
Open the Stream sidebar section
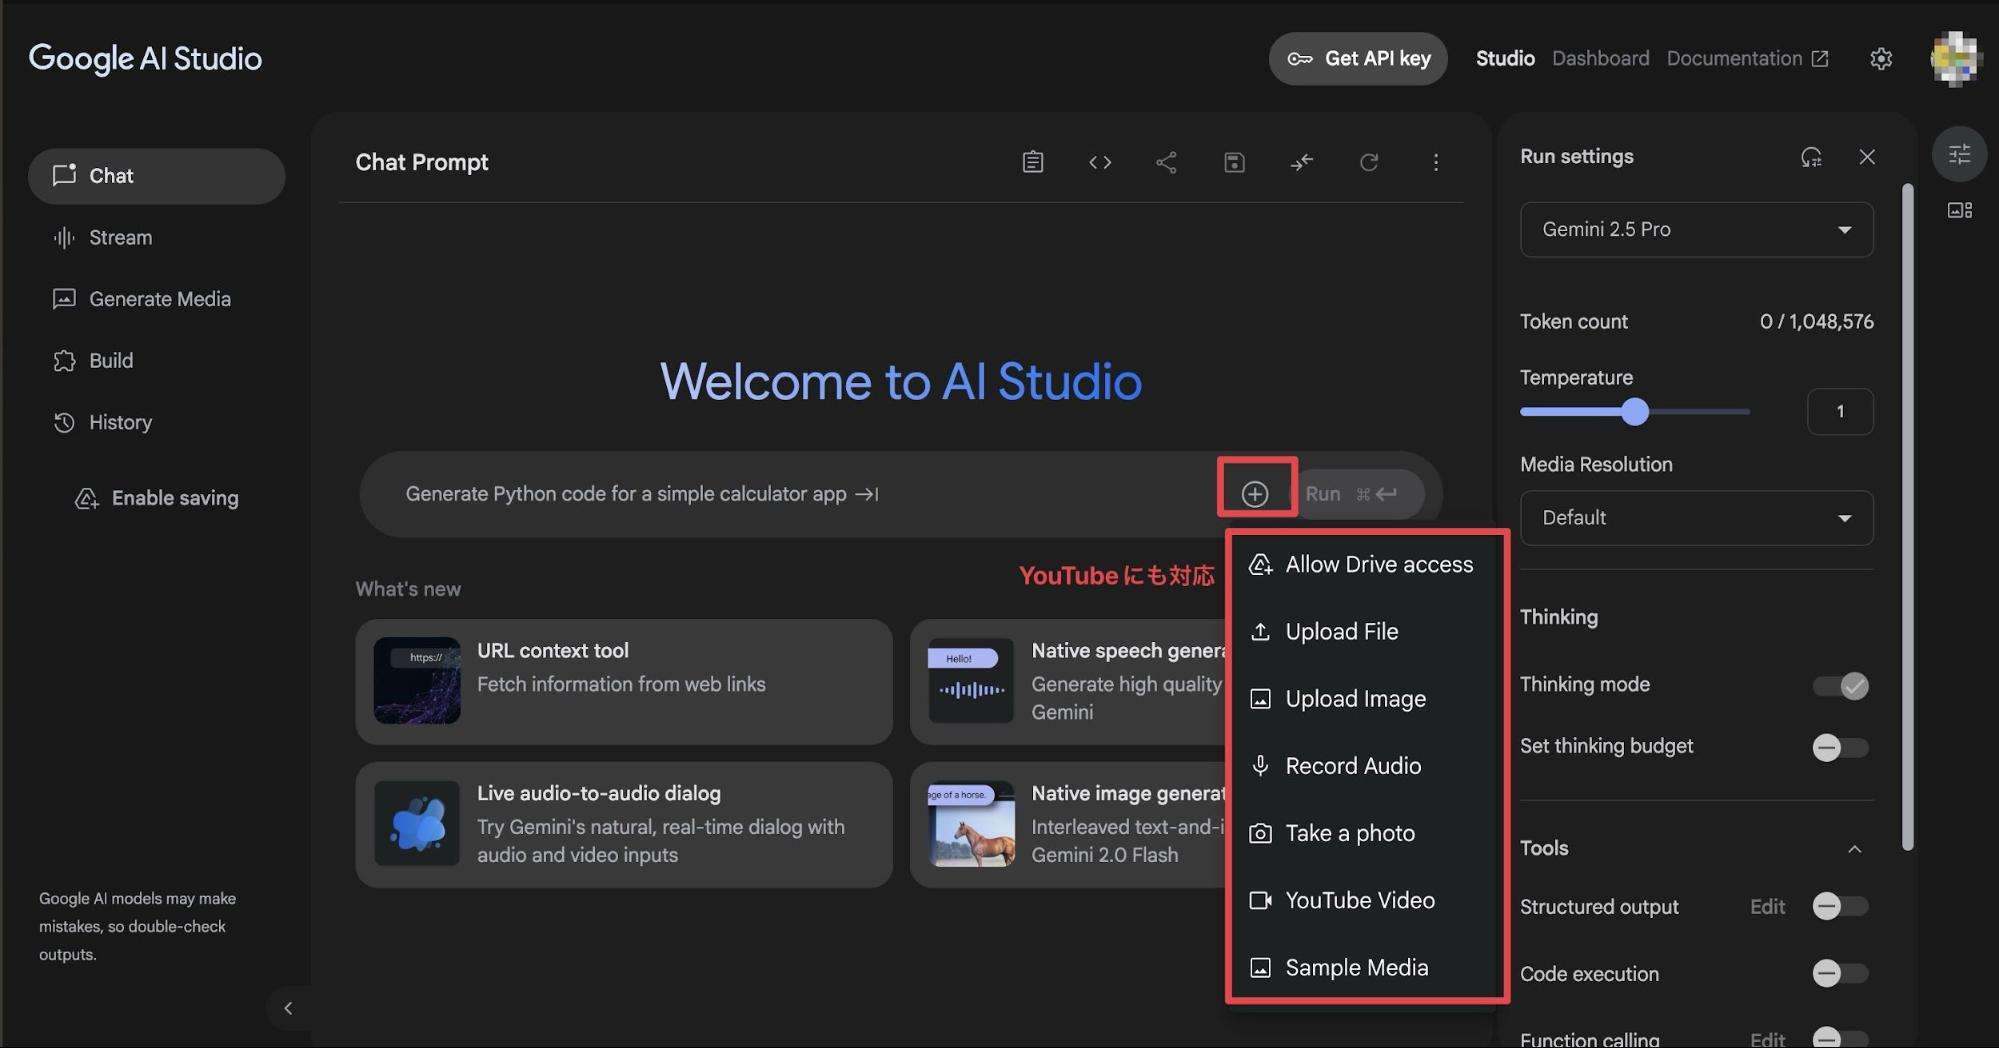(x=157, y=238)
